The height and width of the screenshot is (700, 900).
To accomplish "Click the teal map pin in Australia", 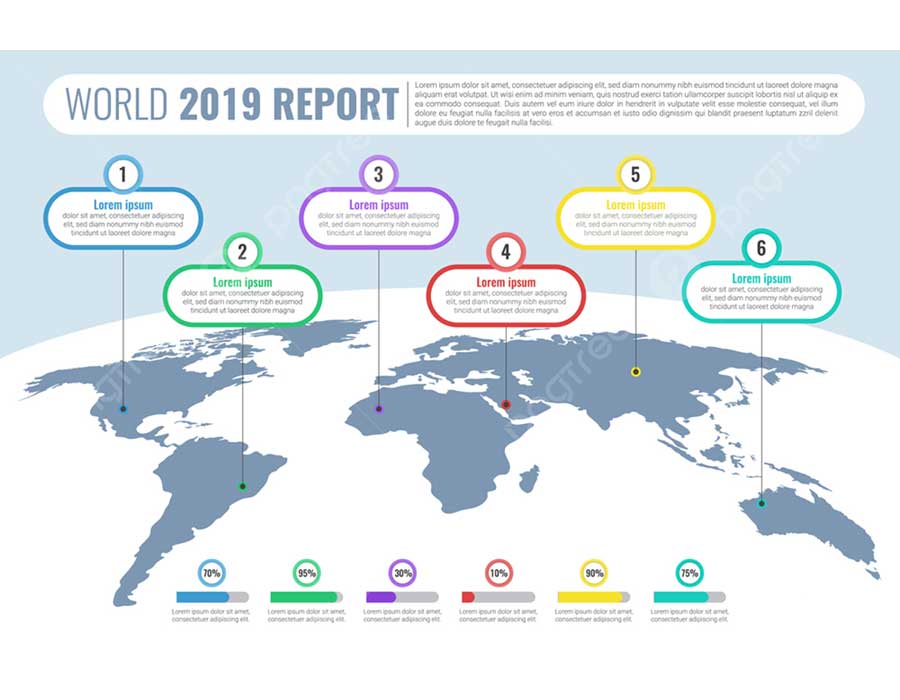I will (x=762, y=504).
